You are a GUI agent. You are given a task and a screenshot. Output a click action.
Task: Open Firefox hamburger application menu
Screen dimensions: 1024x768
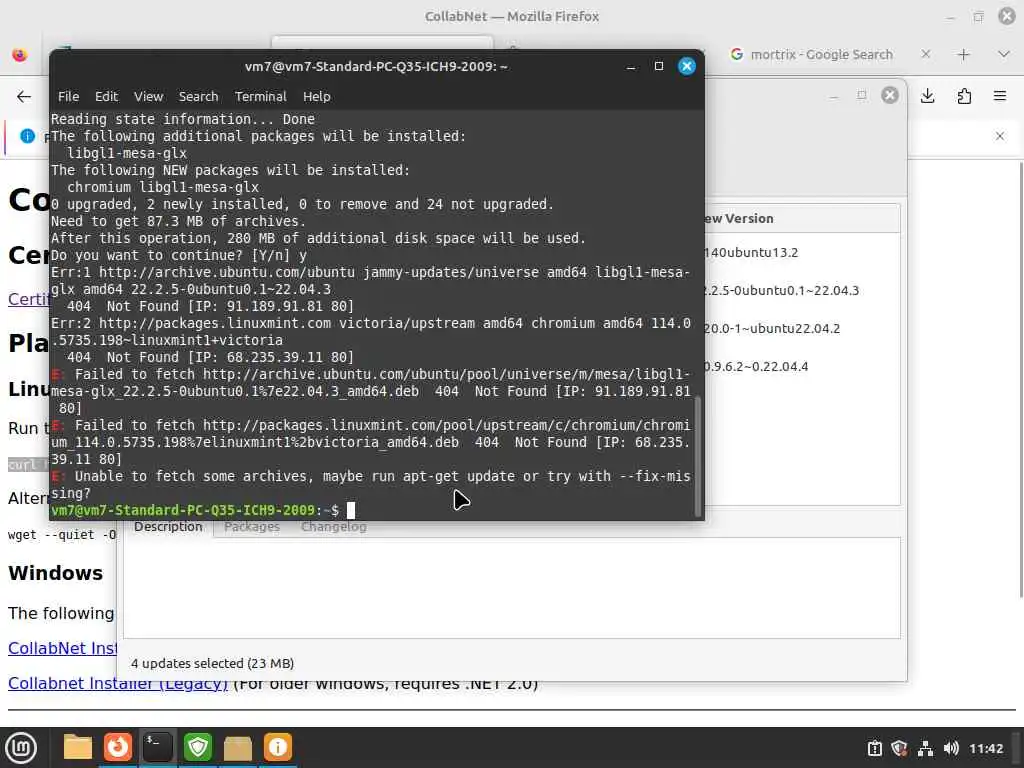pos(1000,97)
